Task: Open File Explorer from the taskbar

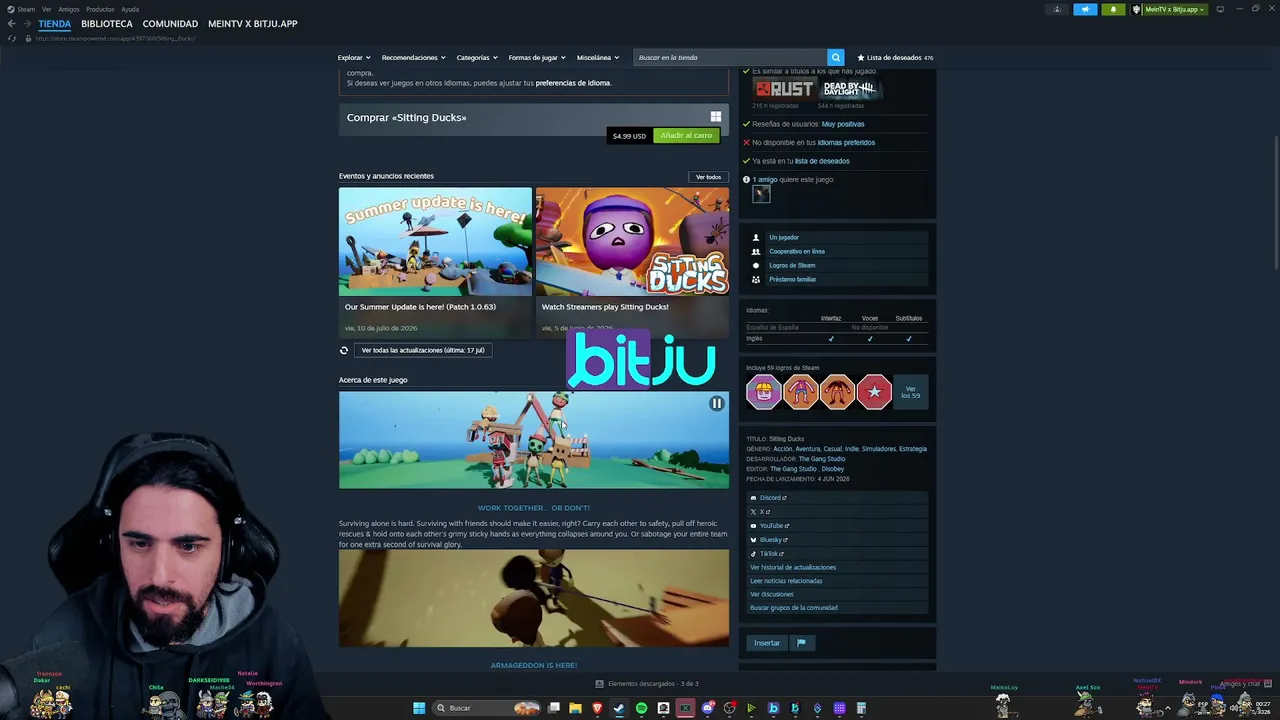Action: [575, 708]
